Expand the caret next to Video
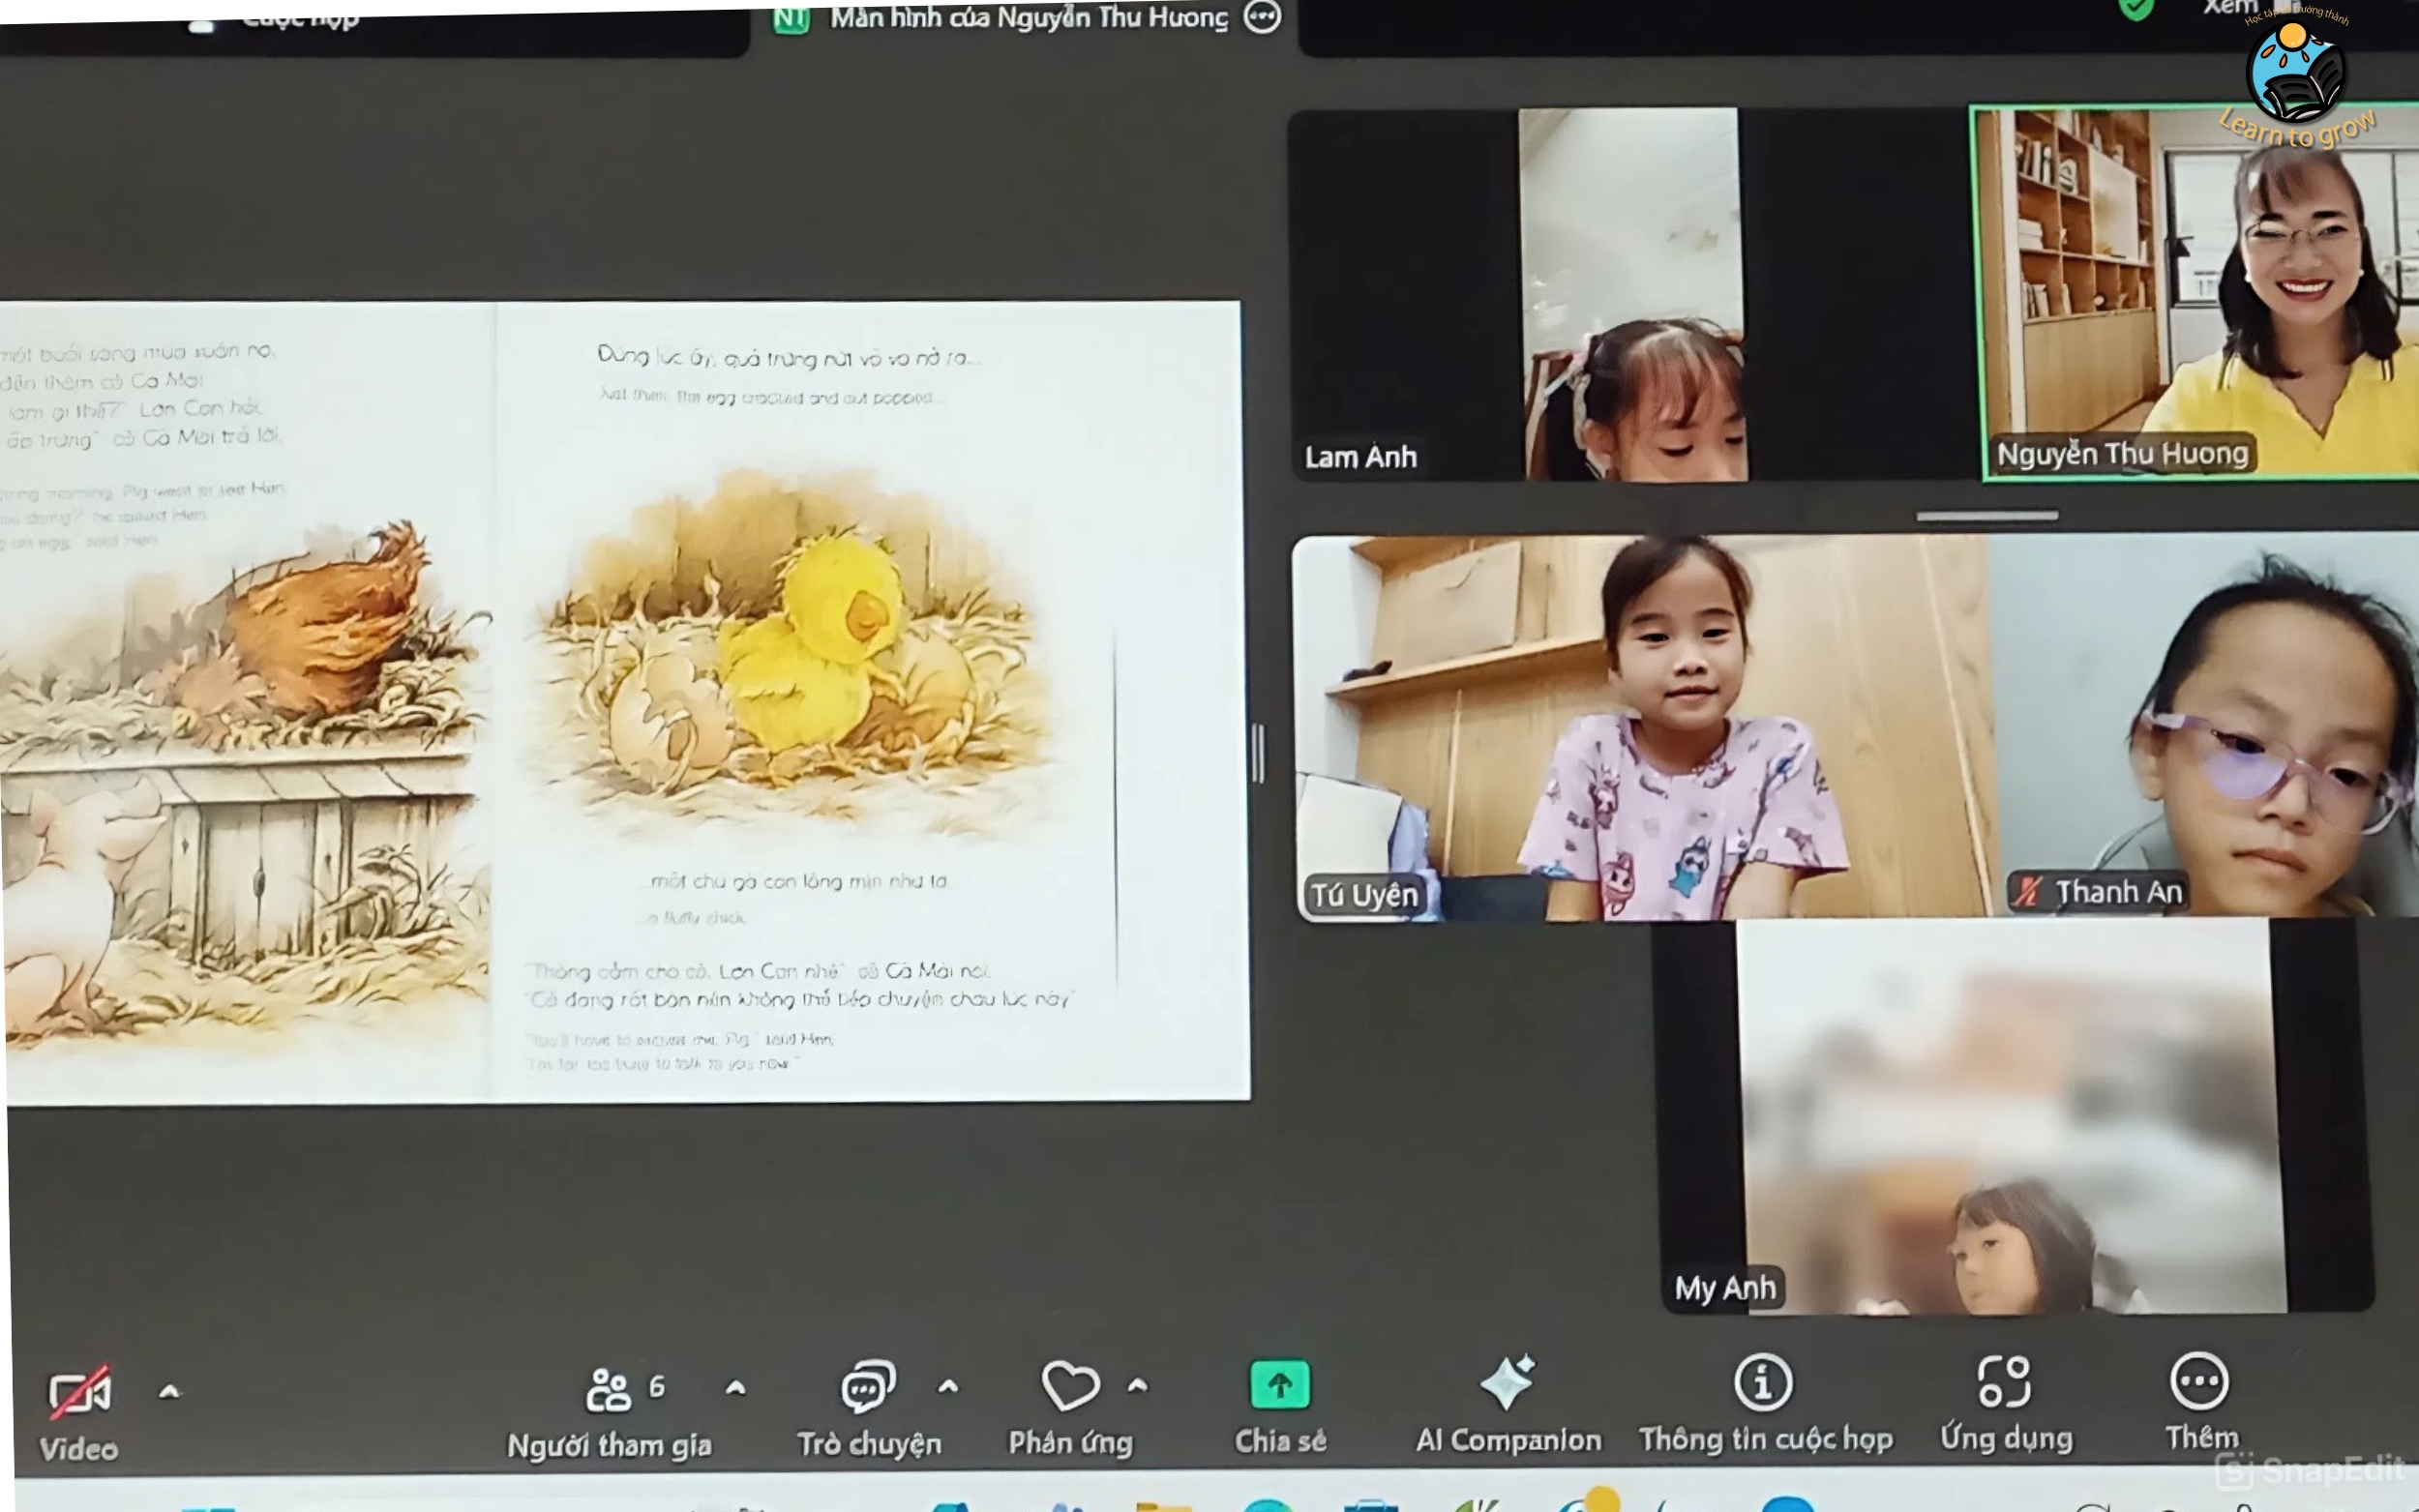2419x1512 pixels. [170, 1391]
